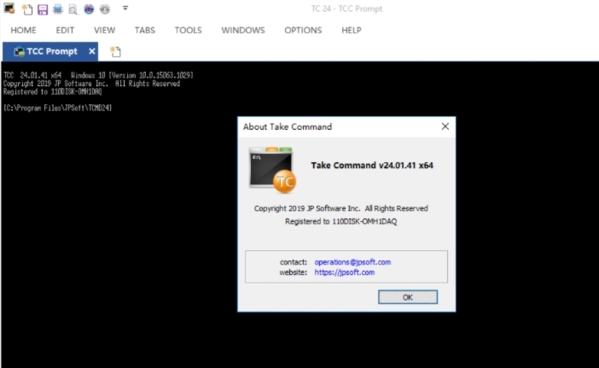Click the gray round toolbar icon

(x=105, y=9)
